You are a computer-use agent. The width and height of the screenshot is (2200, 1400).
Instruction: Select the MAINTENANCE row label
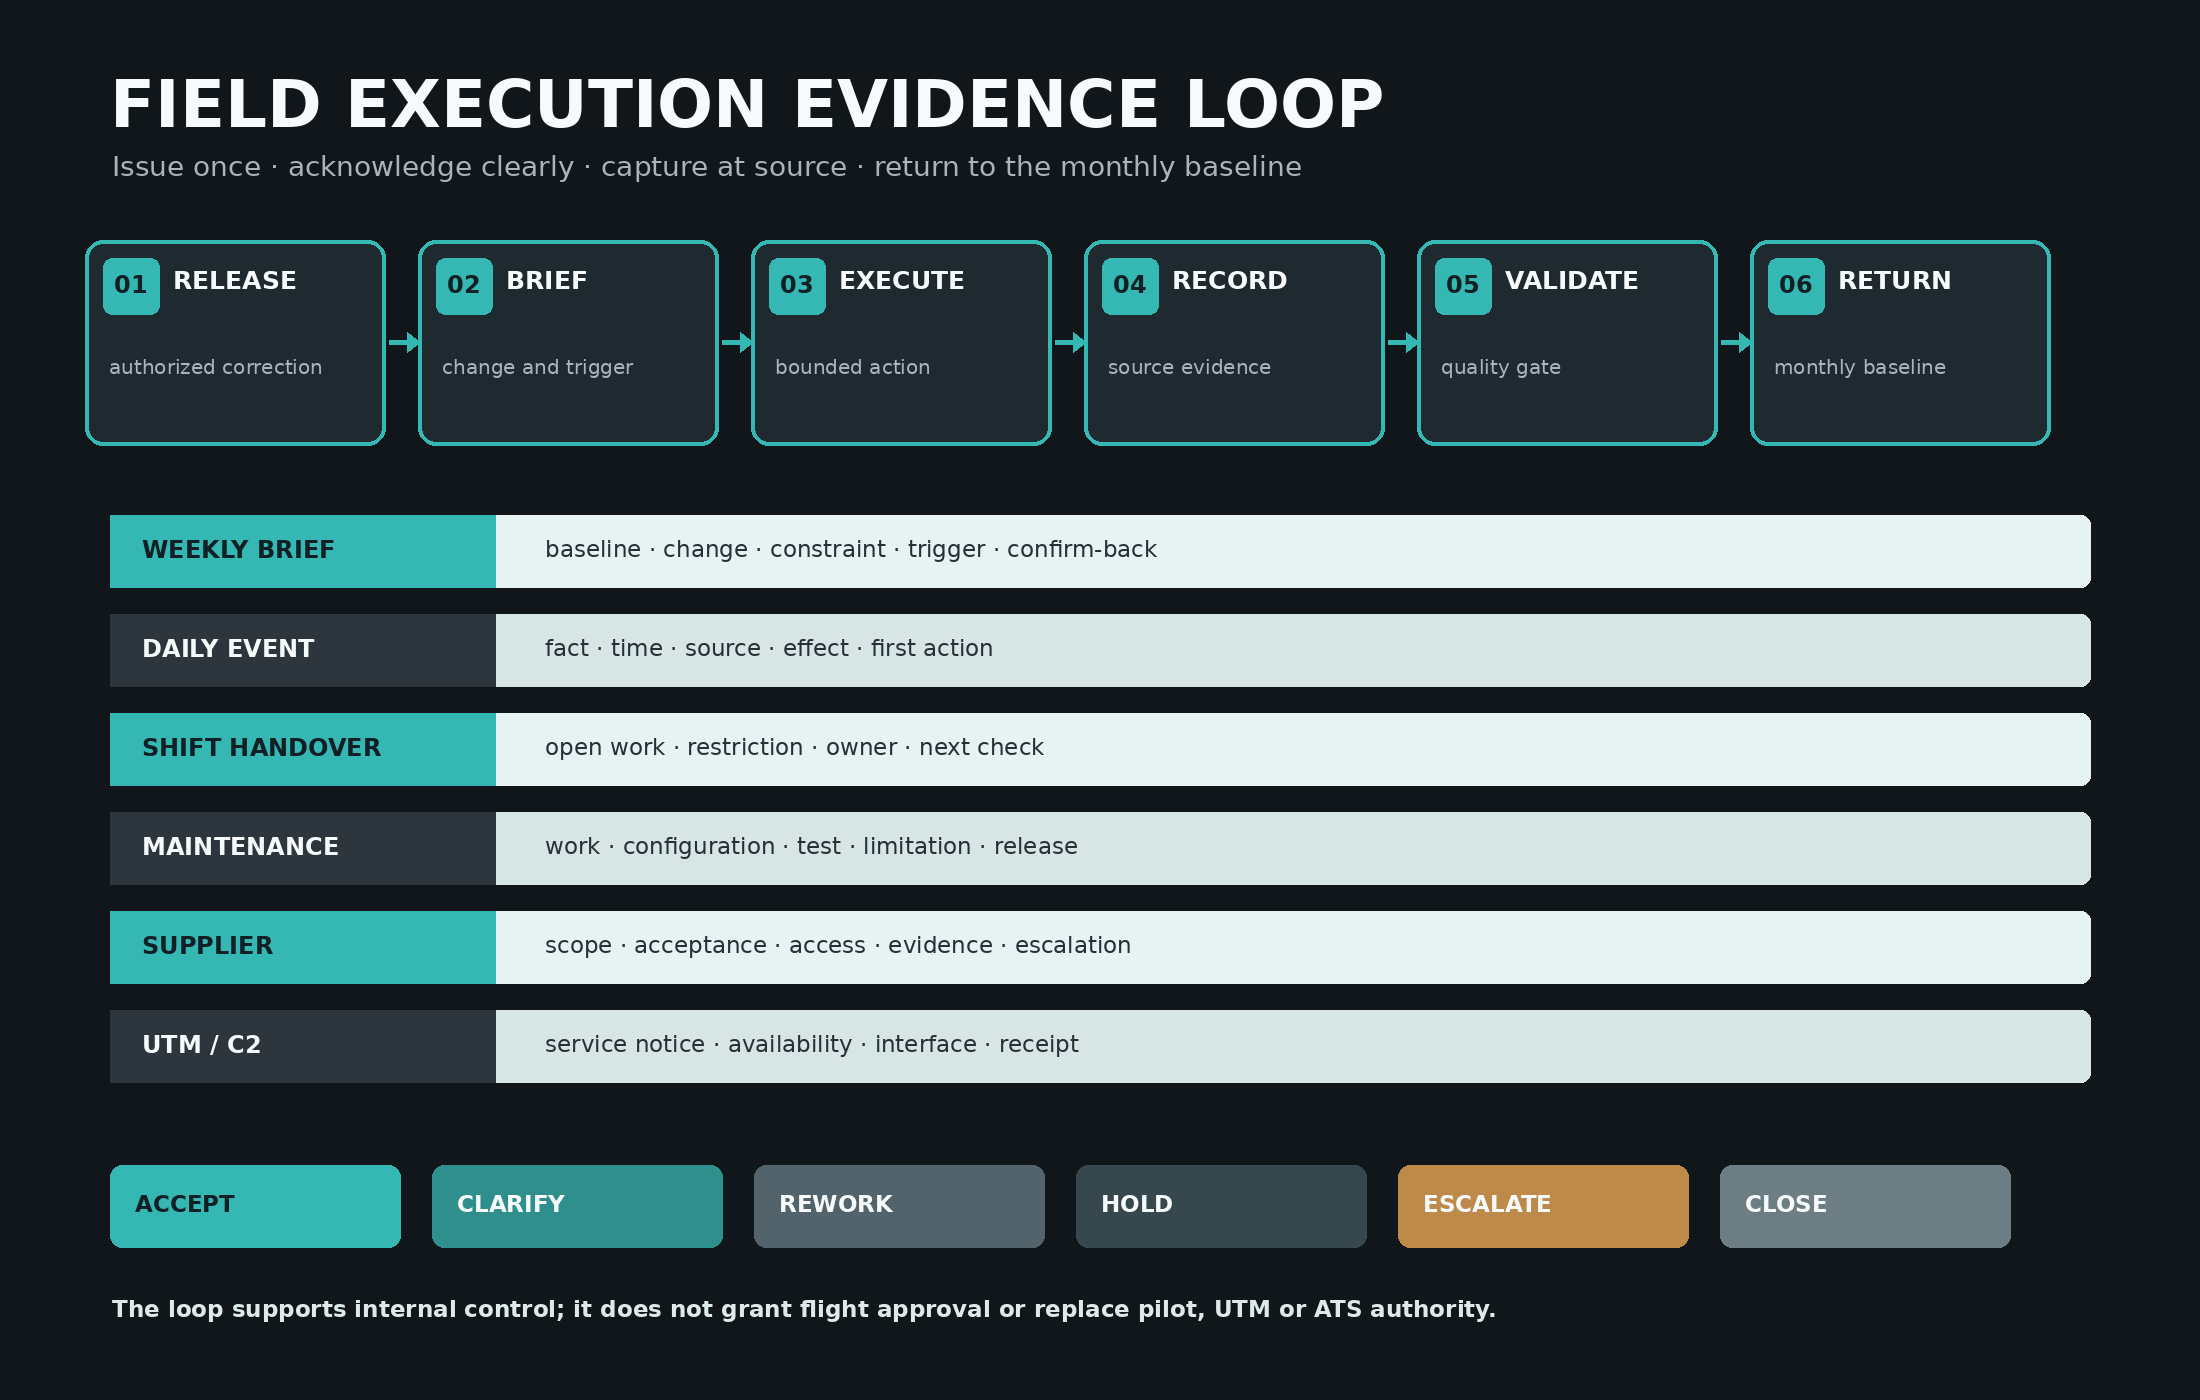click(x=303, y=848)
